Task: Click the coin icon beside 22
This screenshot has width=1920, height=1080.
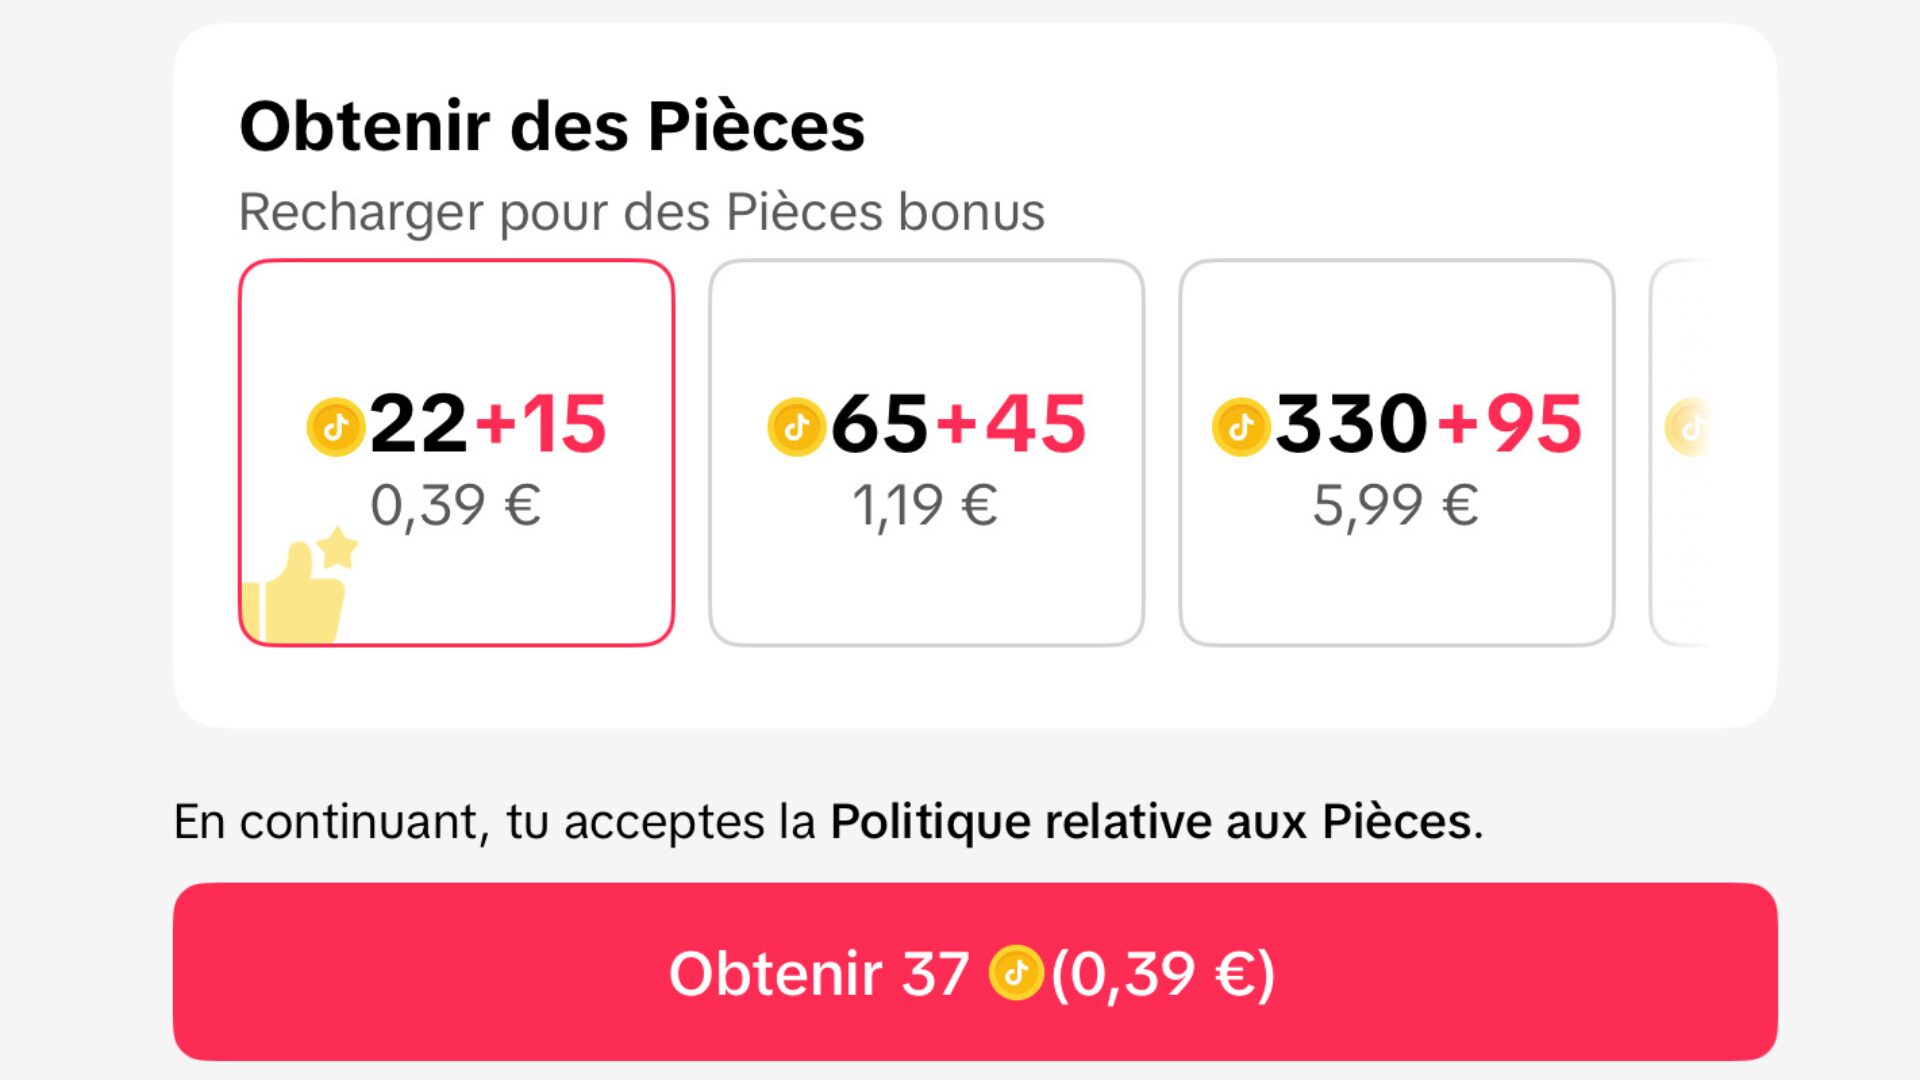Action: point(335,427)
